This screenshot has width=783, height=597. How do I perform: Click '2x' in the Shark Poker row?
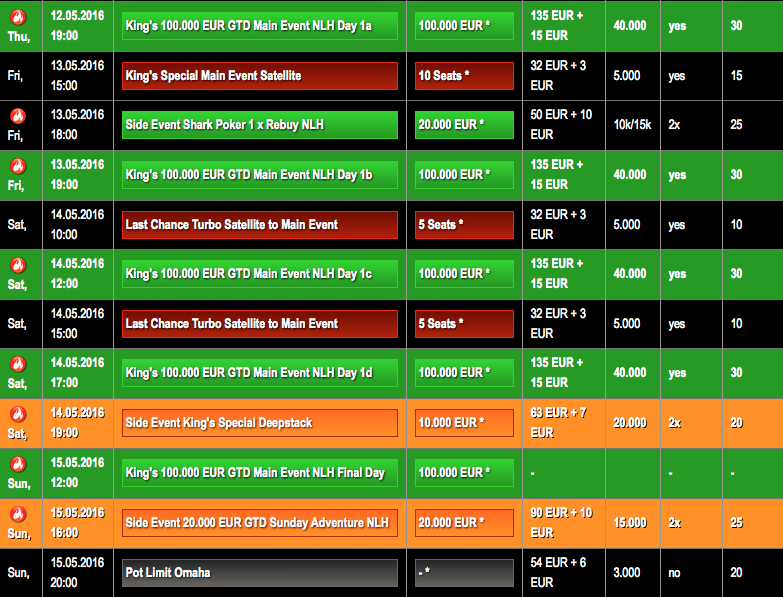pyautogui.click(x=674, y=125)
